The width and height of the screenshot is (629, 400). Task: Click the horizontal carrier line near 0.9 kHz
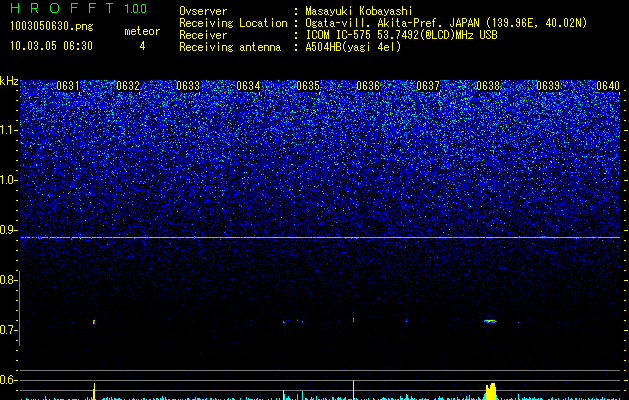pyautogui.click(x=320, y=238)
